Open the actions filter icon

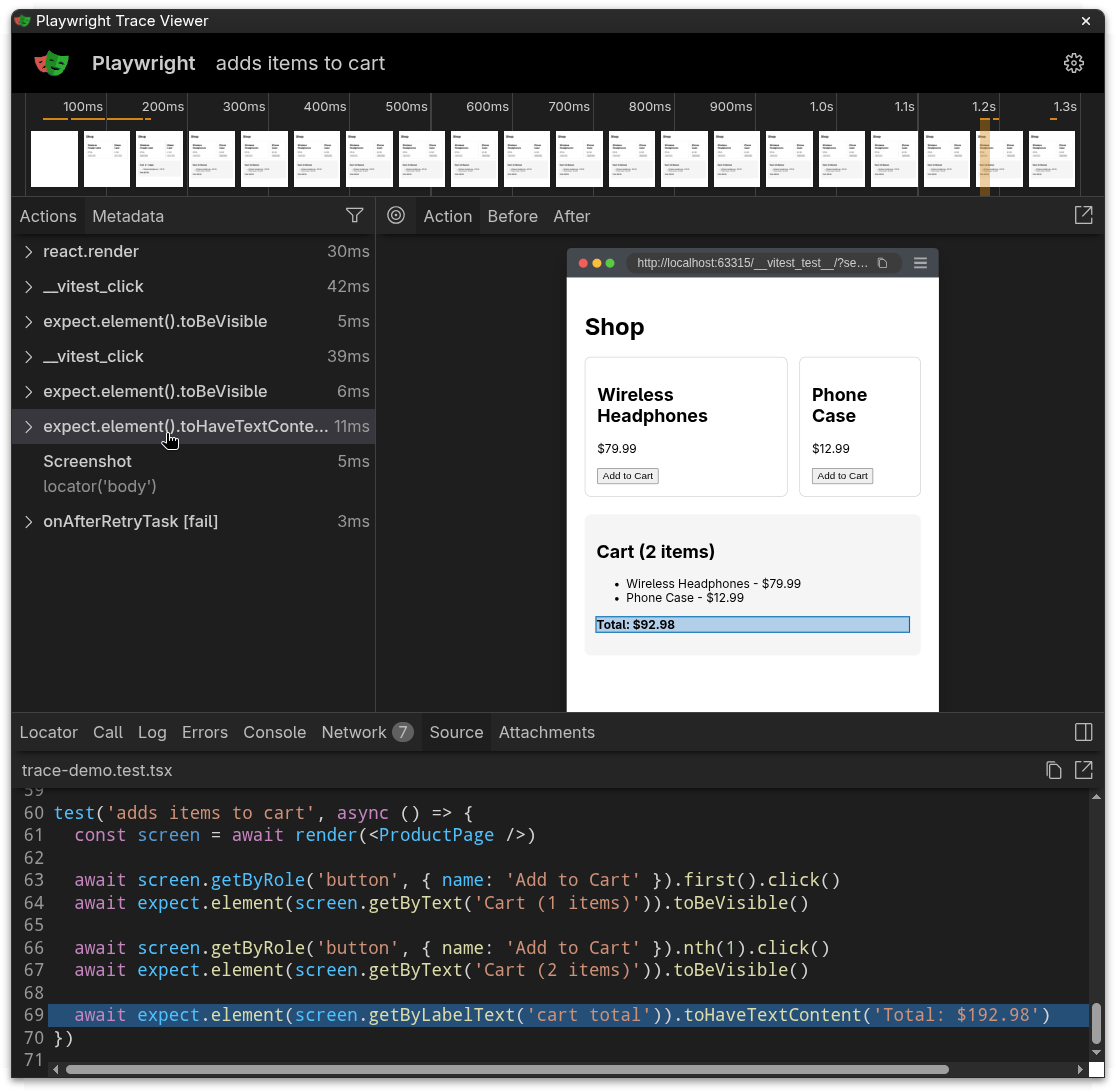[x=355, y=215]
